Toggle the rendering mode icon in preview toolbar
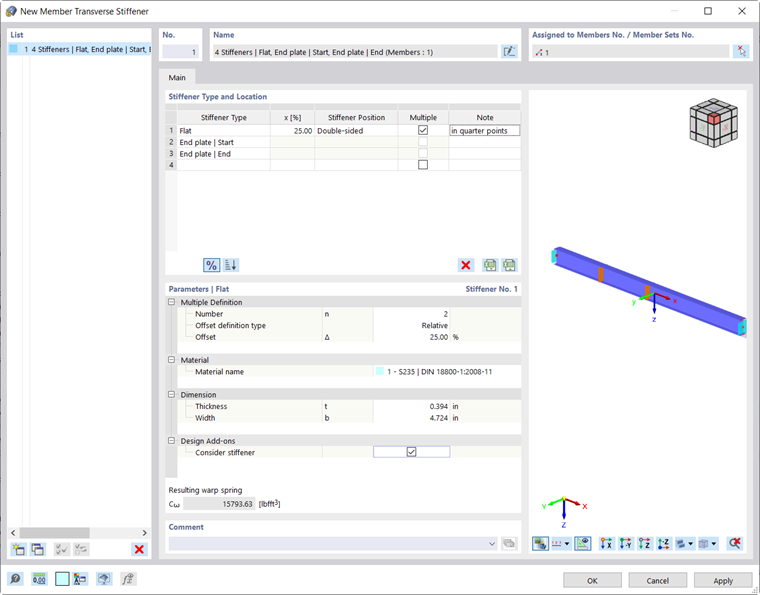The height and width of the screenshot is (595, 760). [540, 544]
